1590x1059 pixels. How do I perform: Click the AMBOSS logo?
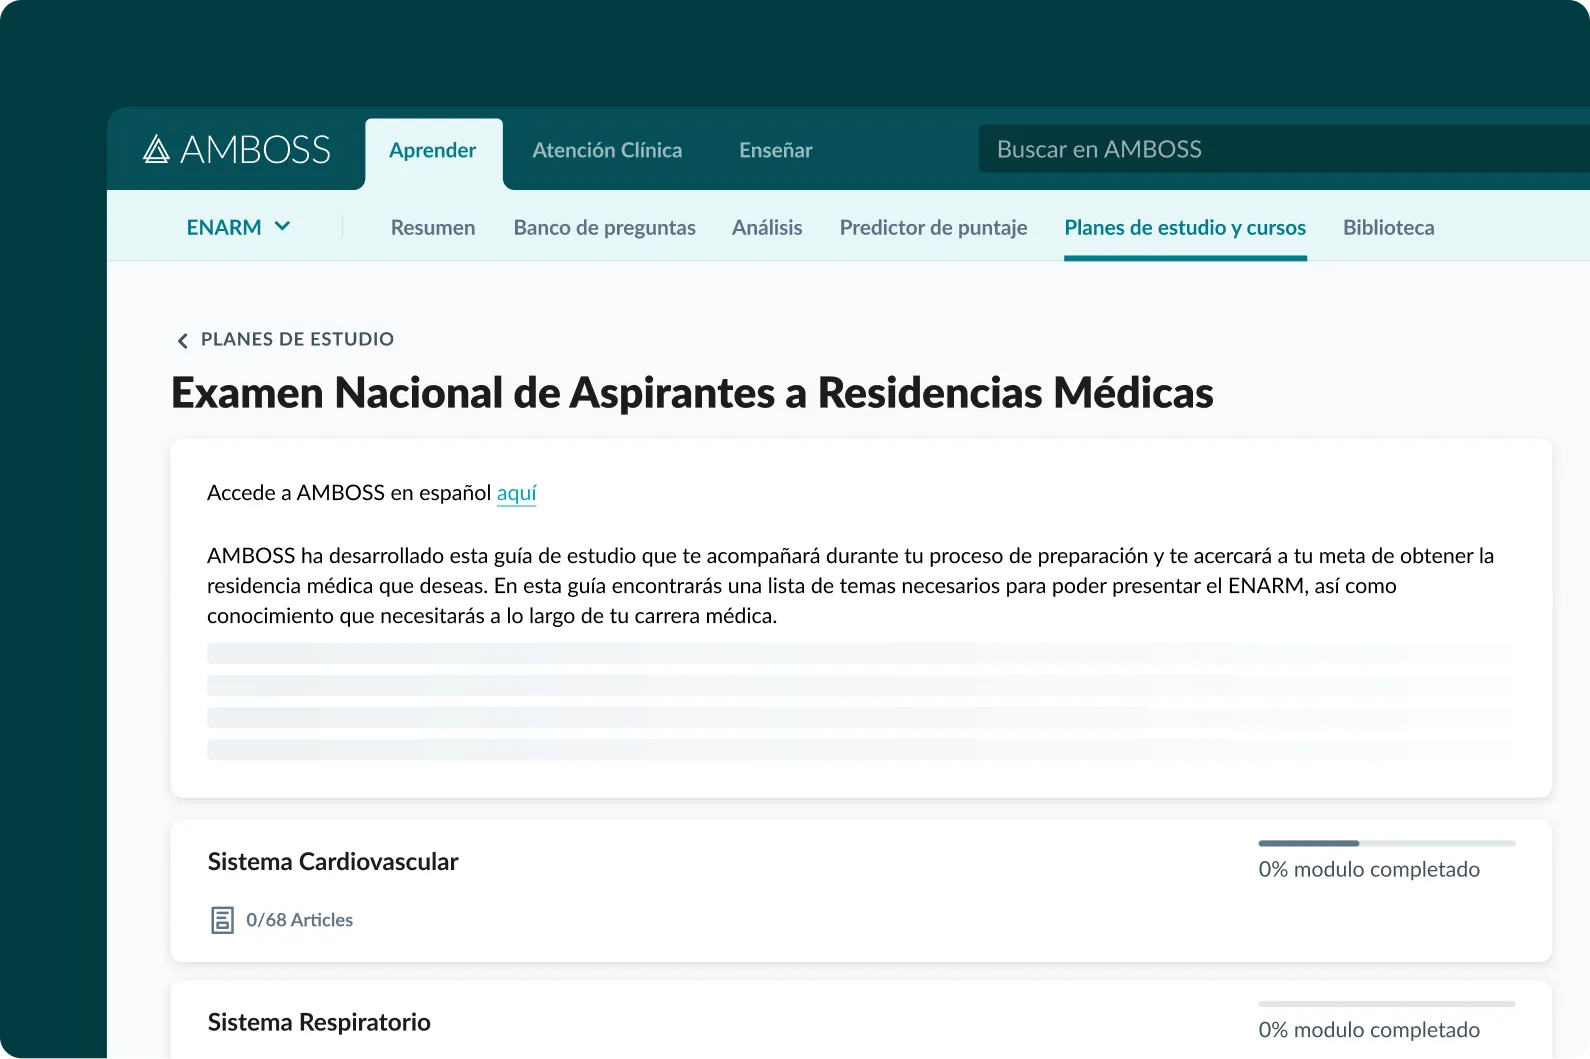point(237,150)
